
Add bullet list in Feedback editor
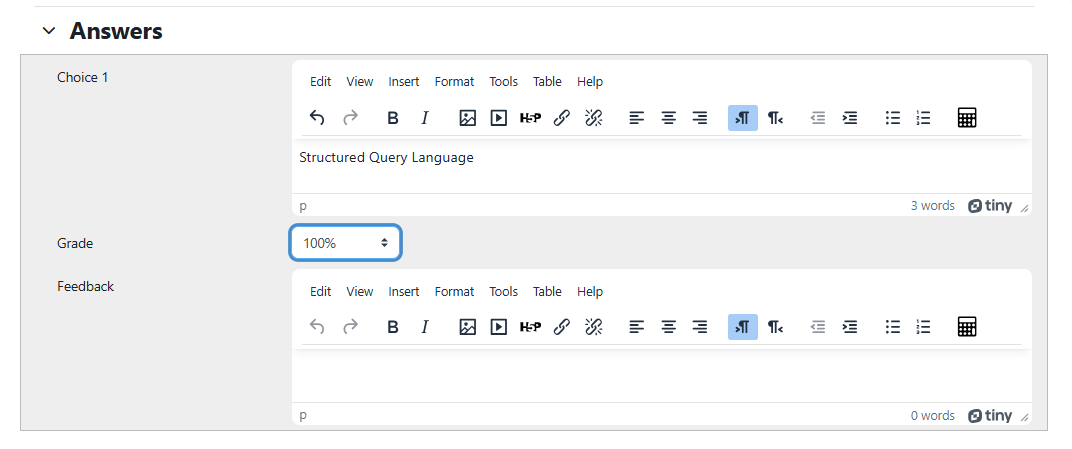tap(892, 327)
